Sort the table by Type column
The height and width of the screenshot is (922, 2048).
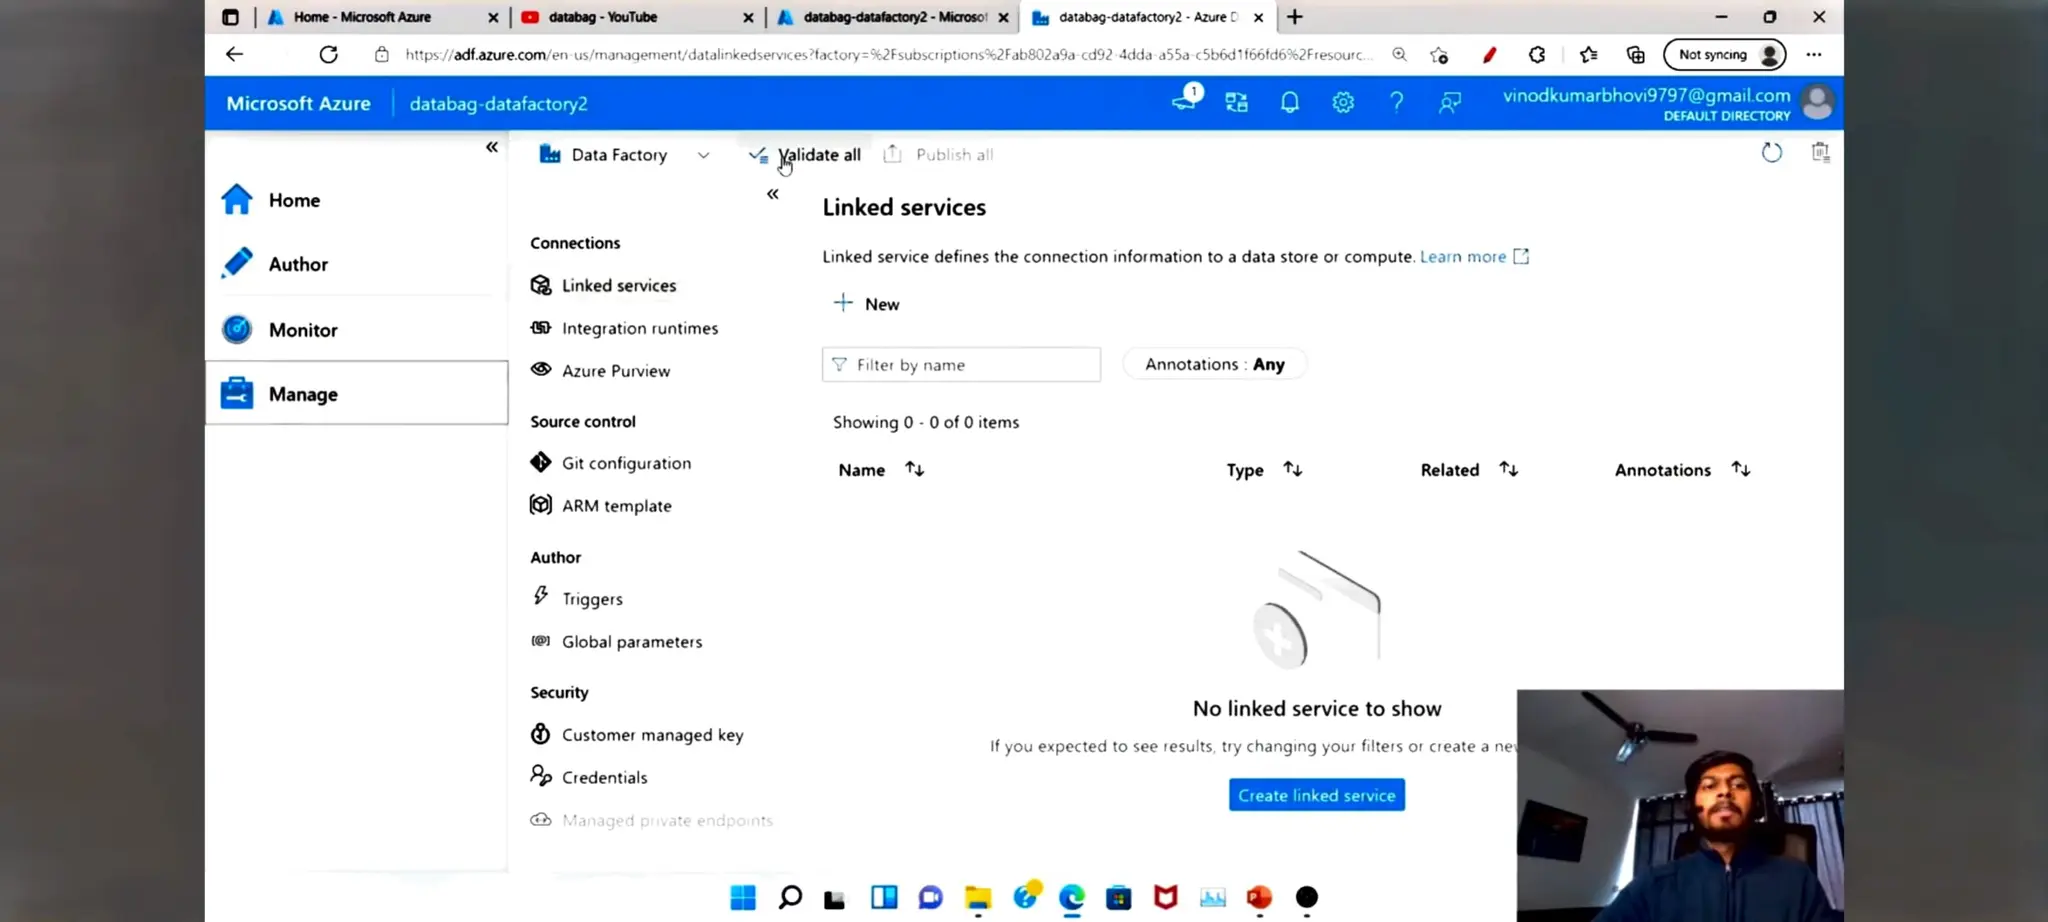(x=1264, y=470)
